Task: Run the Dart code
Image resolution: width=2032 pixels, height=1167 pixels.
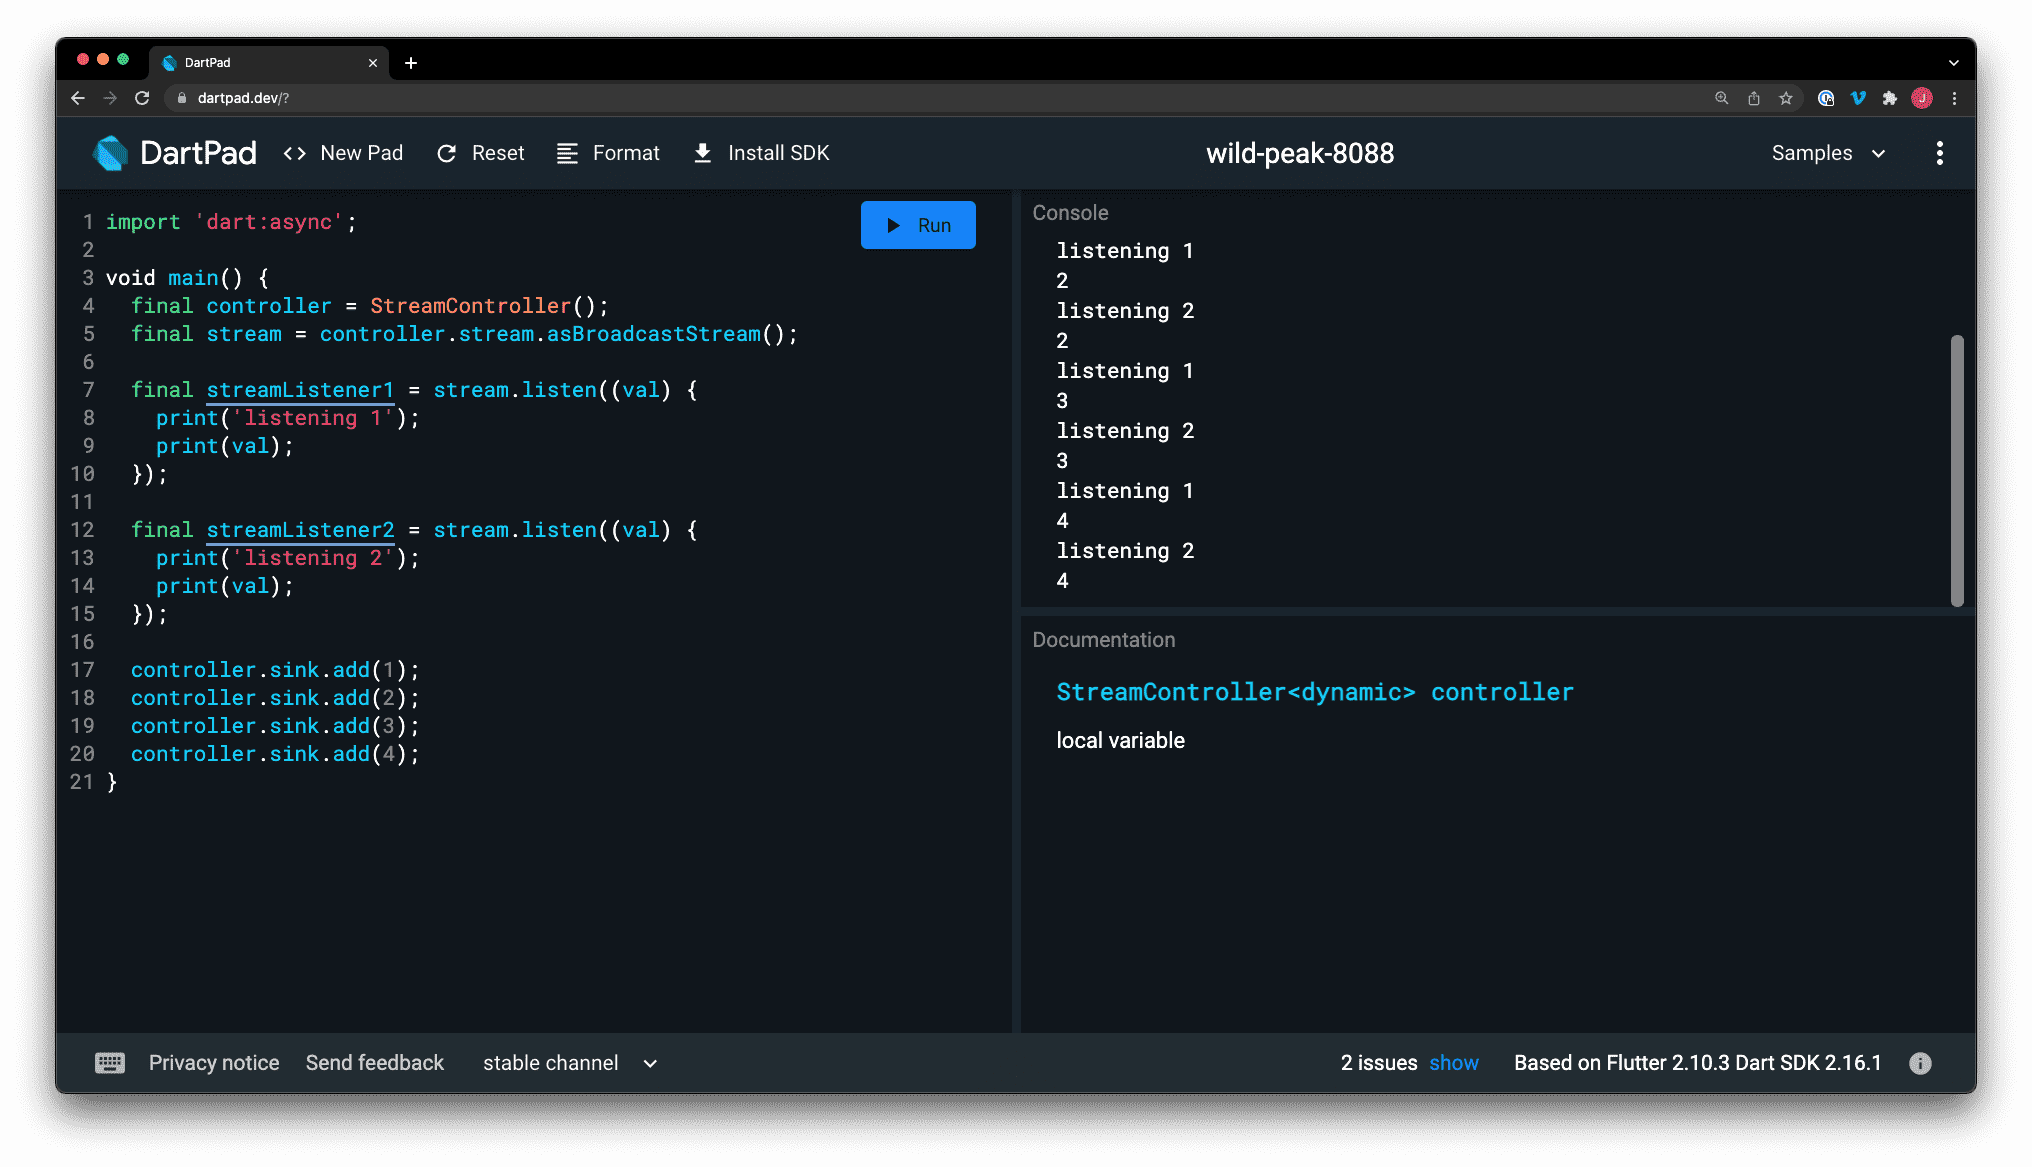Action: (x=918, y=225)
